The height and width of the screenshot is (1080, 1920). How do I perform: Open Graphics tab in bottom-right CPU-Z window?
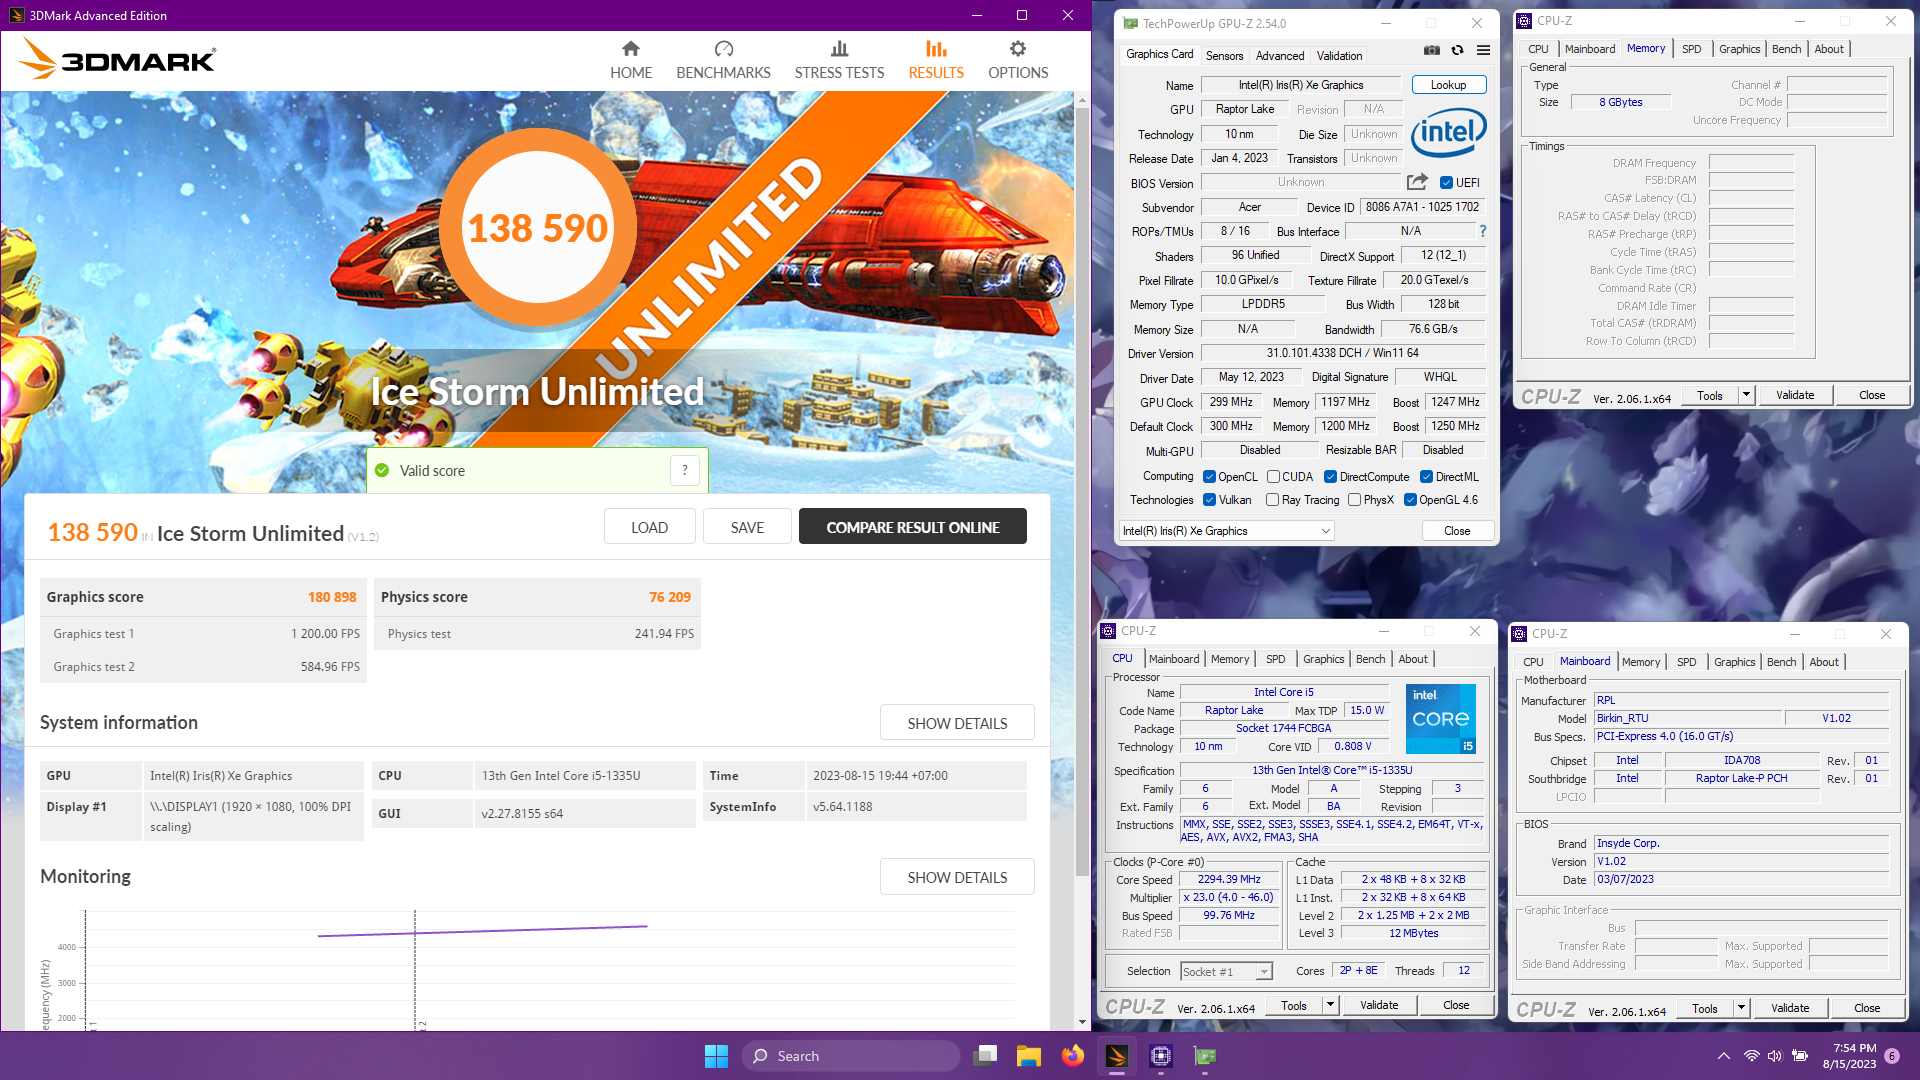[1734, 662]
